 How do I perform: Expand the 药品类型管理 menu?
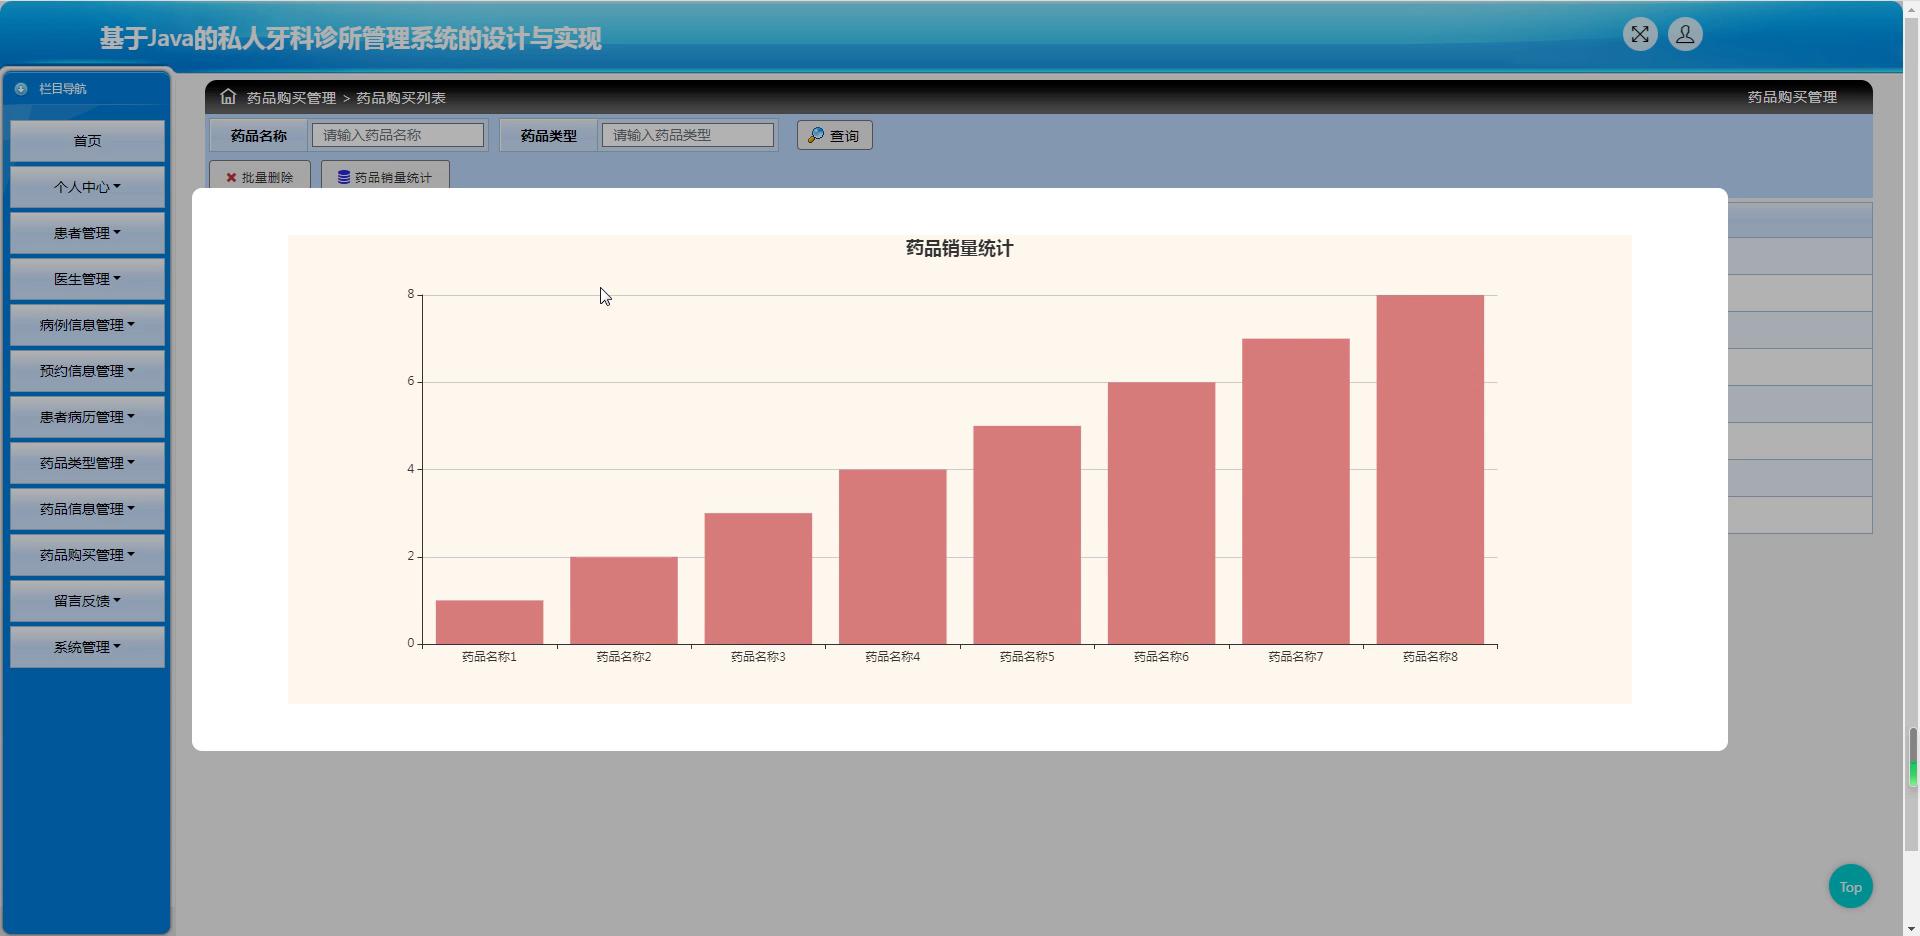[88, 463]
